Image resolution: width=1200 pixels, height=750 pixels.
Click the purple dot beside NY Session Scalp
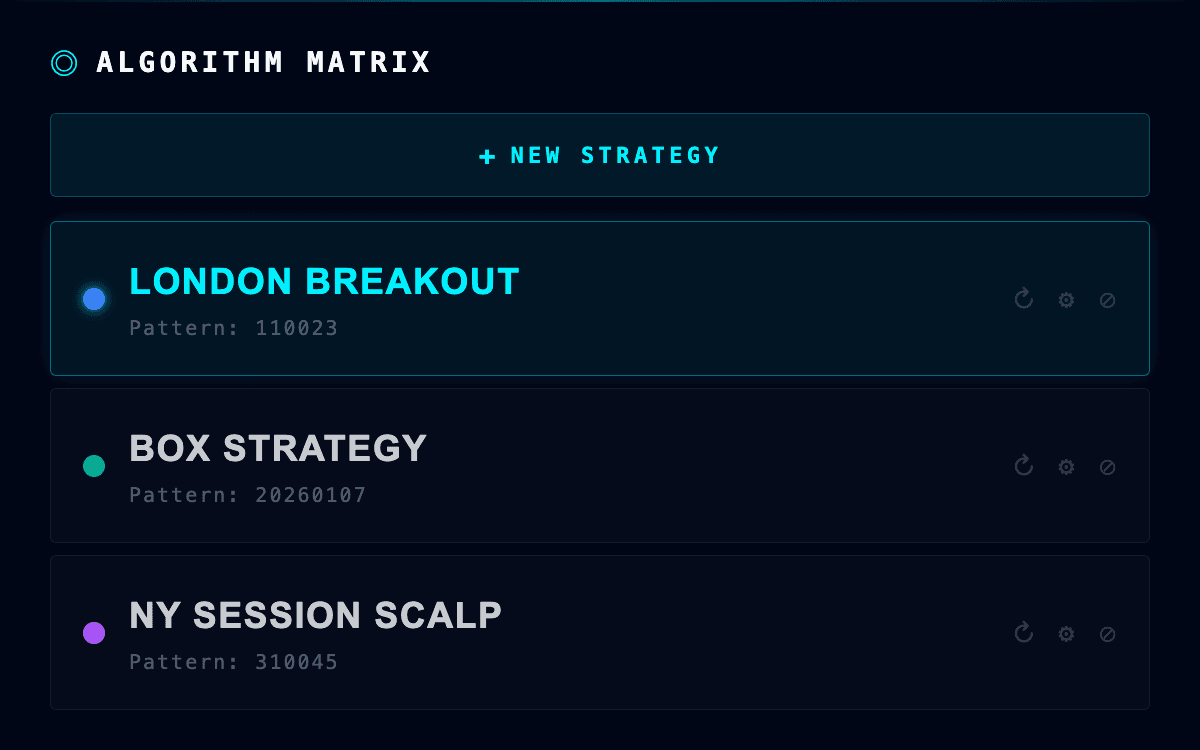pyautogui.click(x=94, y=633)
